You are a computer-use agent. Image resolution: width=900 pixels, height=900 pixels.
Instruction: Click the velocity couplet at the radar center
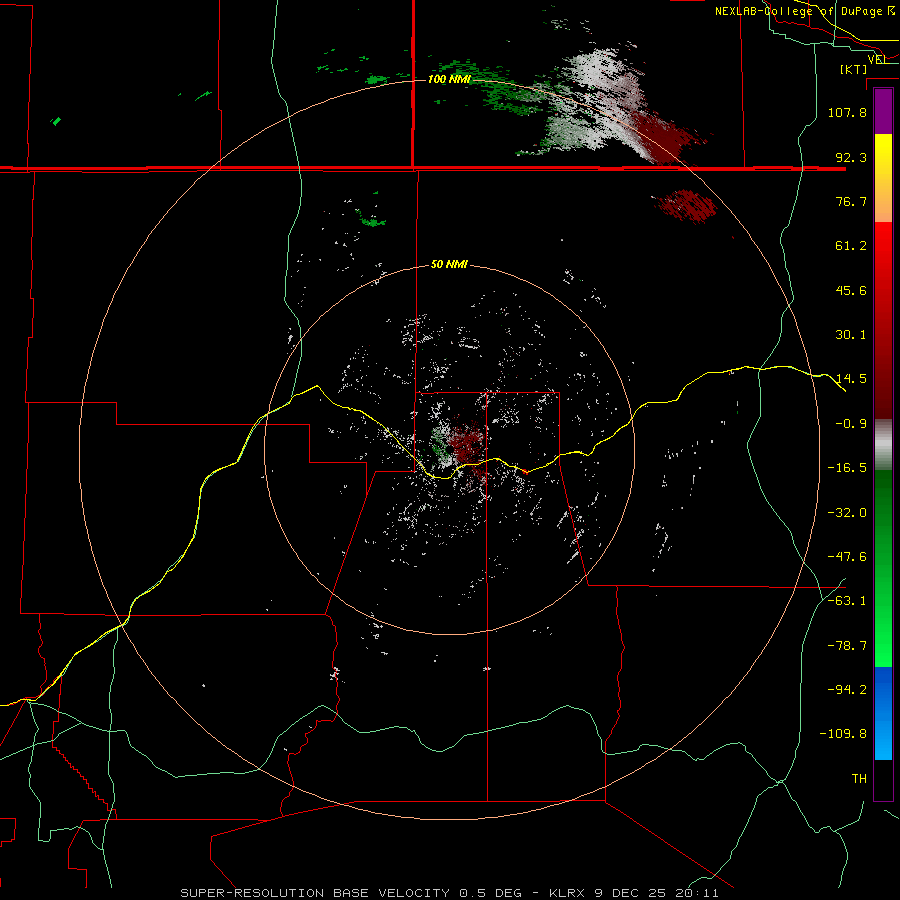(457, 444)
